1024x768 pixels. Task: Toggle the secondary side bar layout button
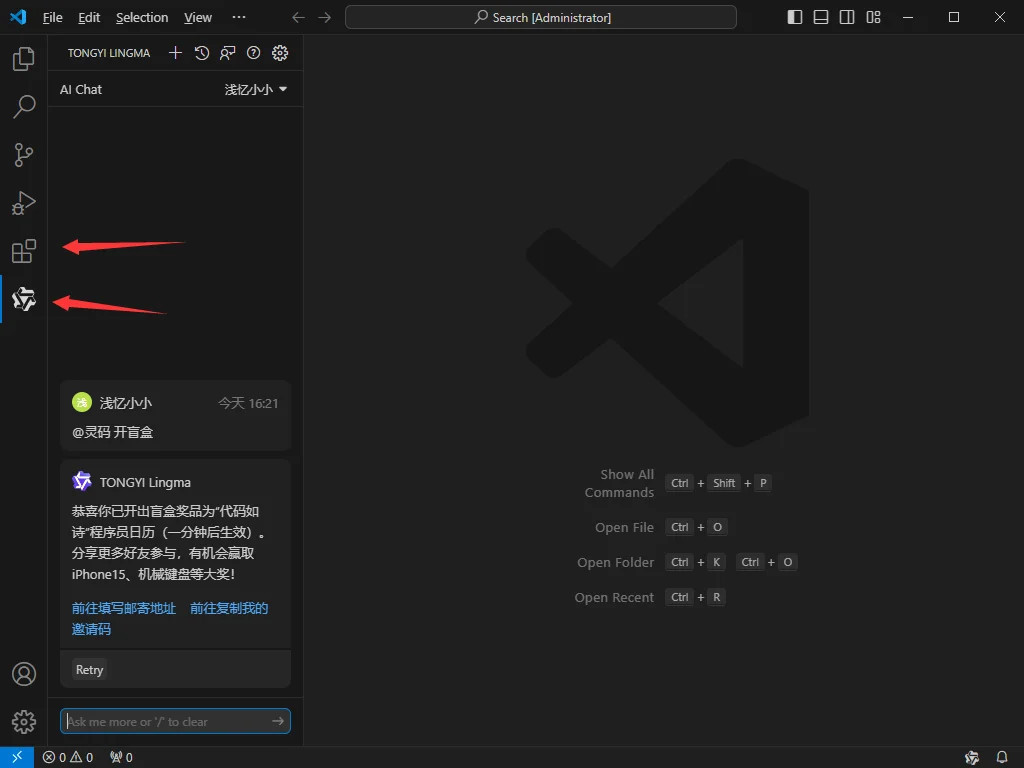pyautogui.click(x=847, y=17)
